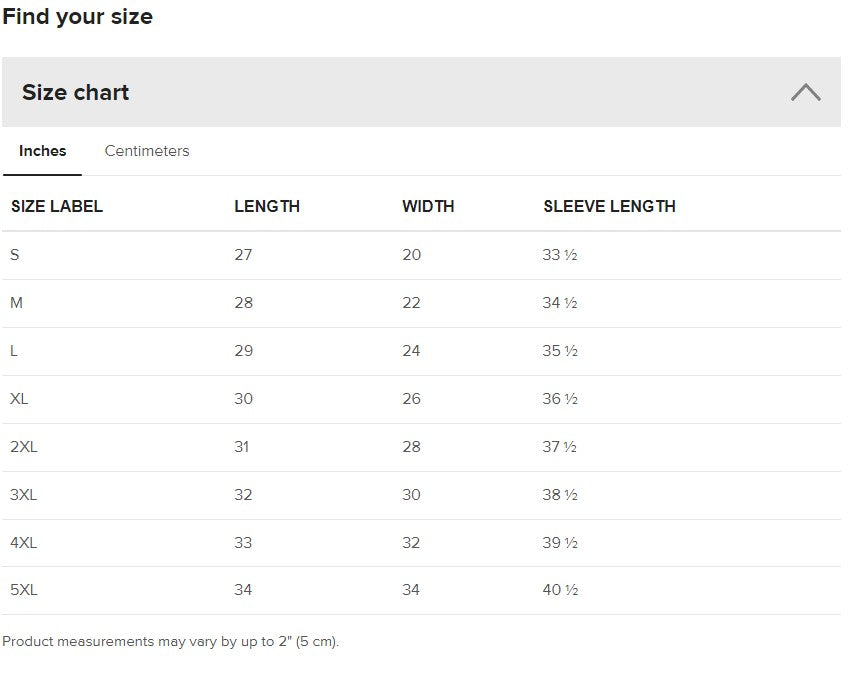Viewport: 861px width, 677px height.
Task: Click the WIDTH column header
Action: [428, 207]
